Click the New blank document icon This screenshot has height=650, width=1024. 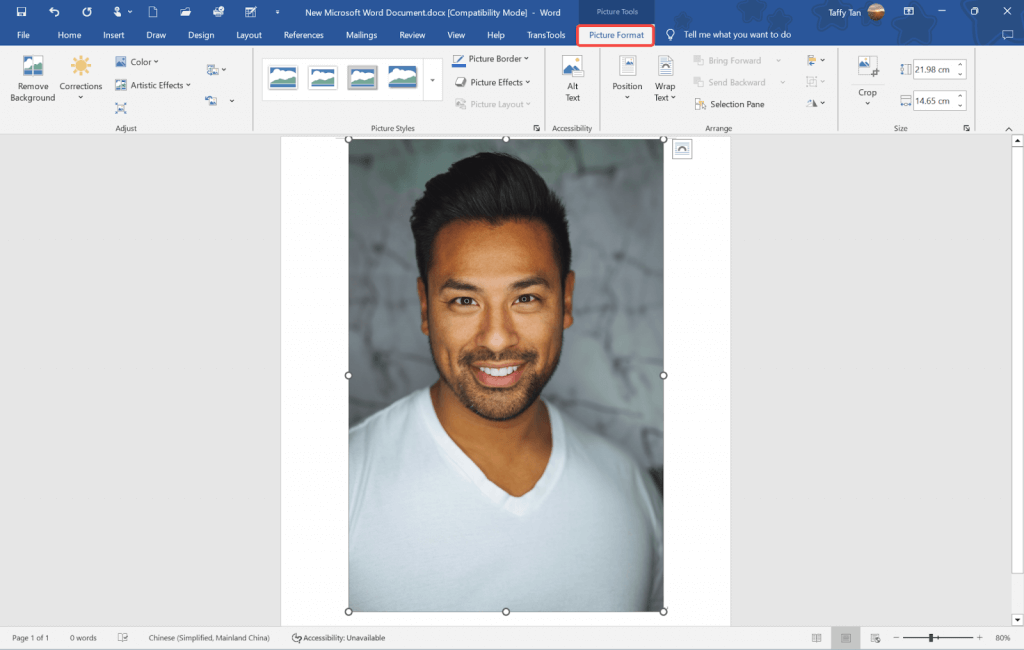pos(153,12)
